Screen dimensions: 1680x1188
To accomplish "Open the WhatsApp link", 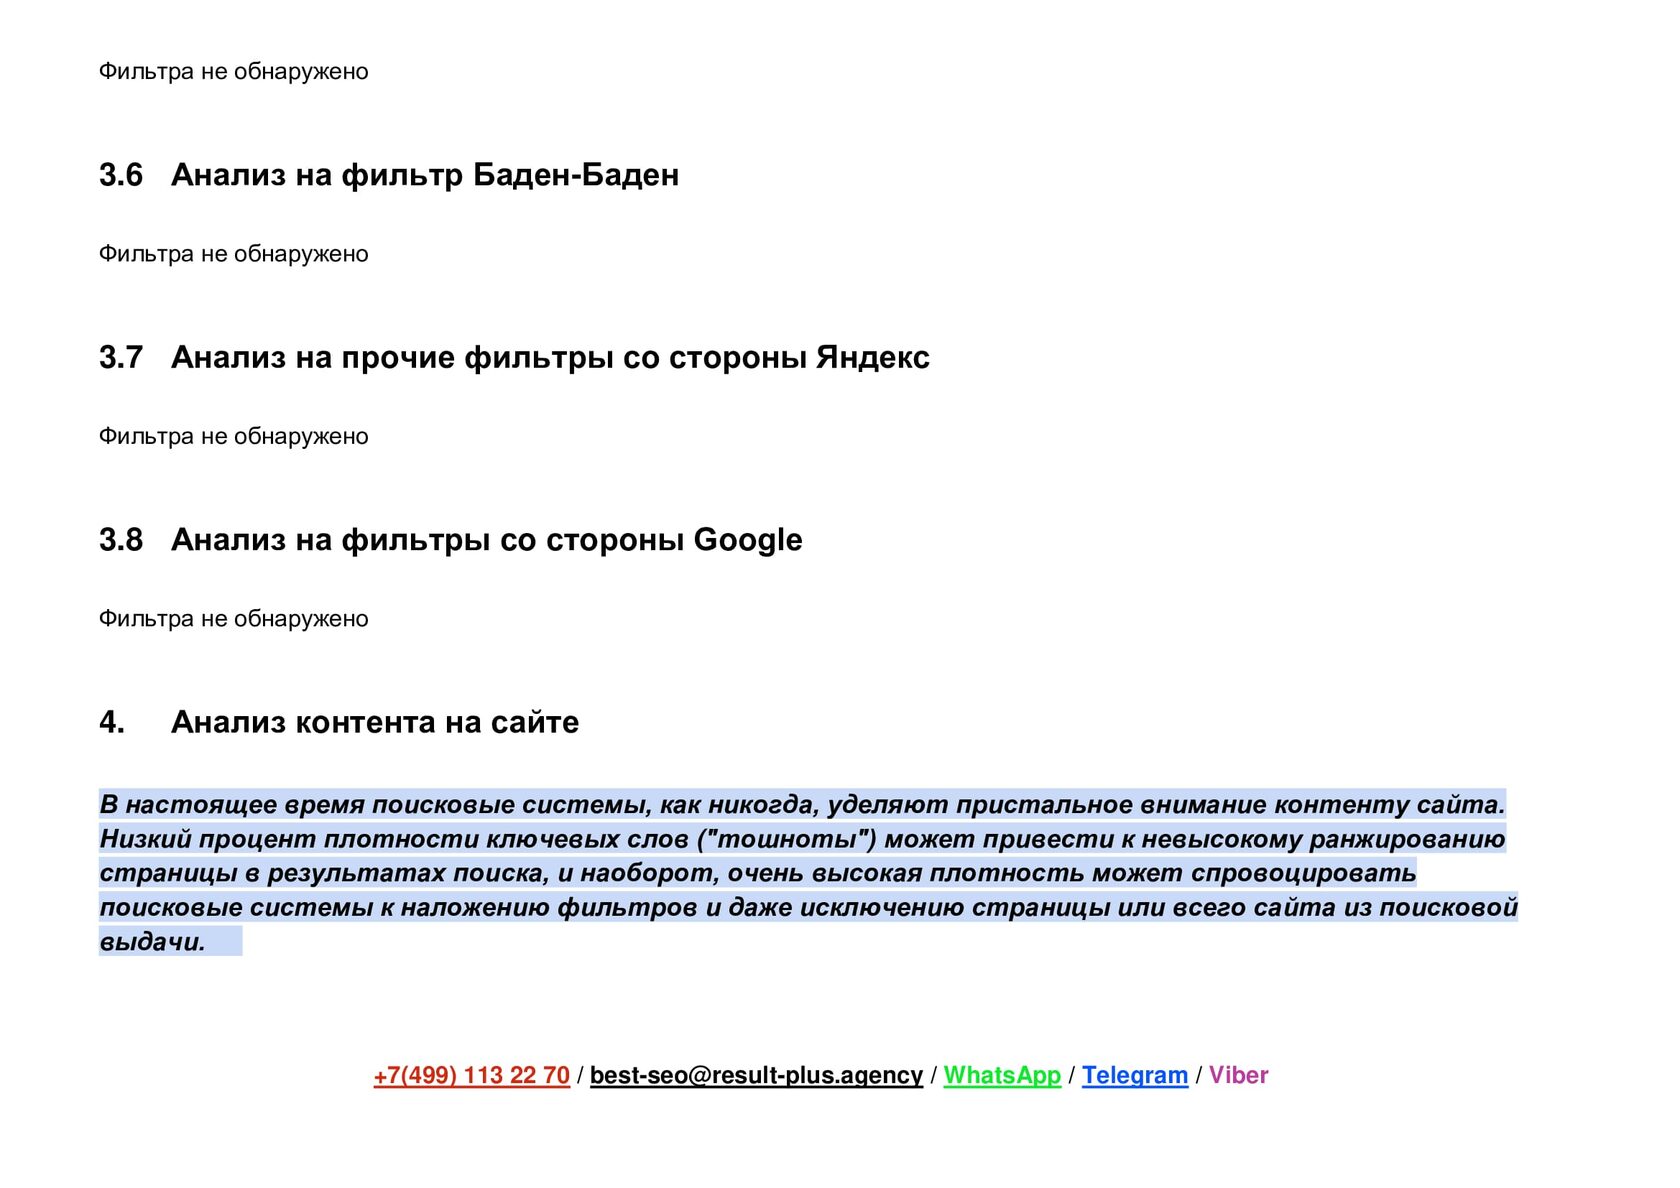I will [1002, 1075].
